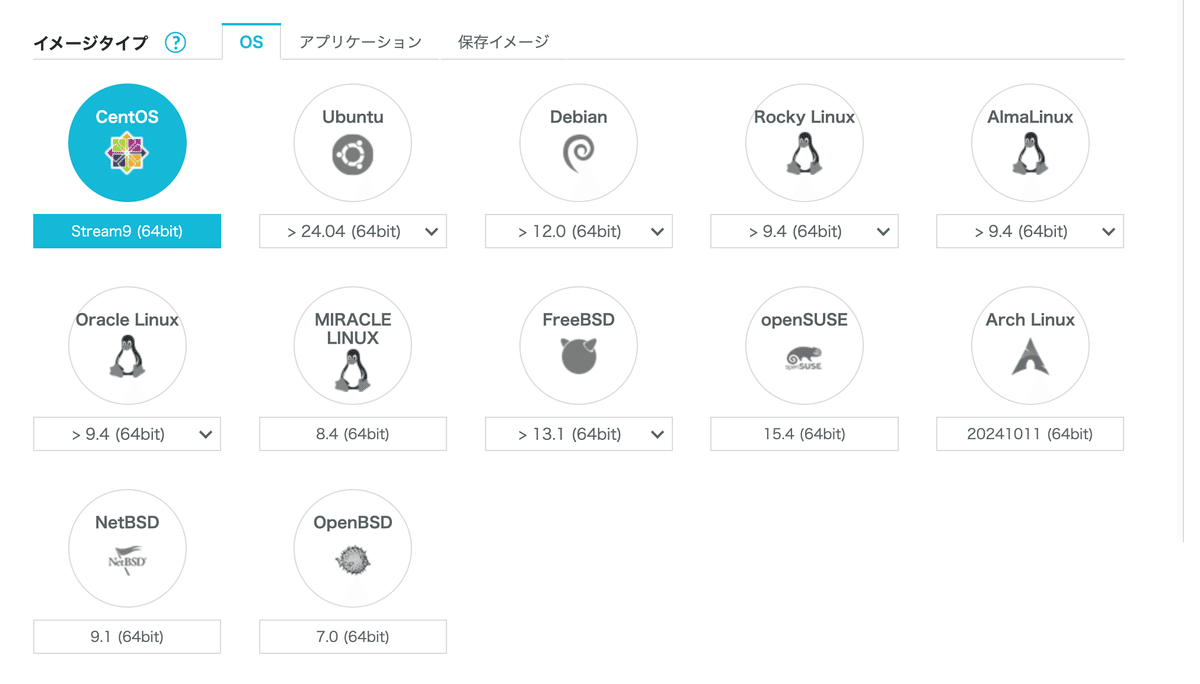Expand AlmaLinux 9.4 version dropdown
This screenshot has height=684, width=1200.
tap(1030, 231)
